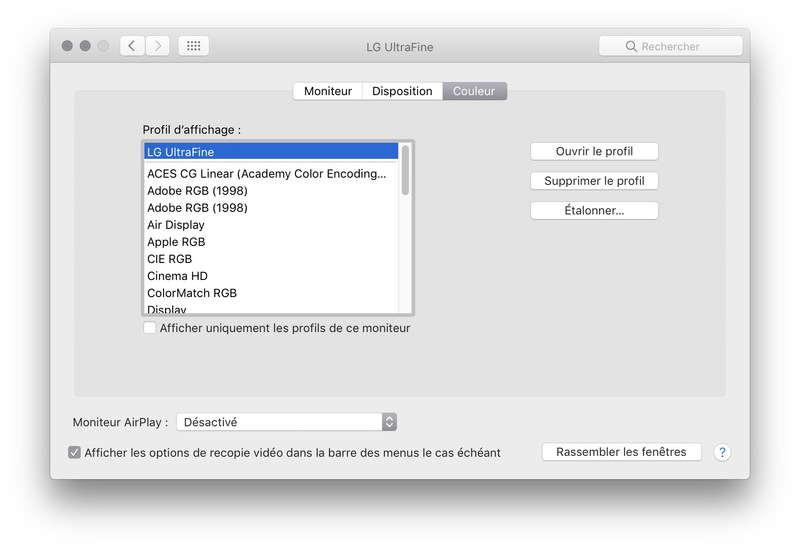800x551 pixels.
Task: Select the Apple RGB profile
Action: tap(271, 242)
